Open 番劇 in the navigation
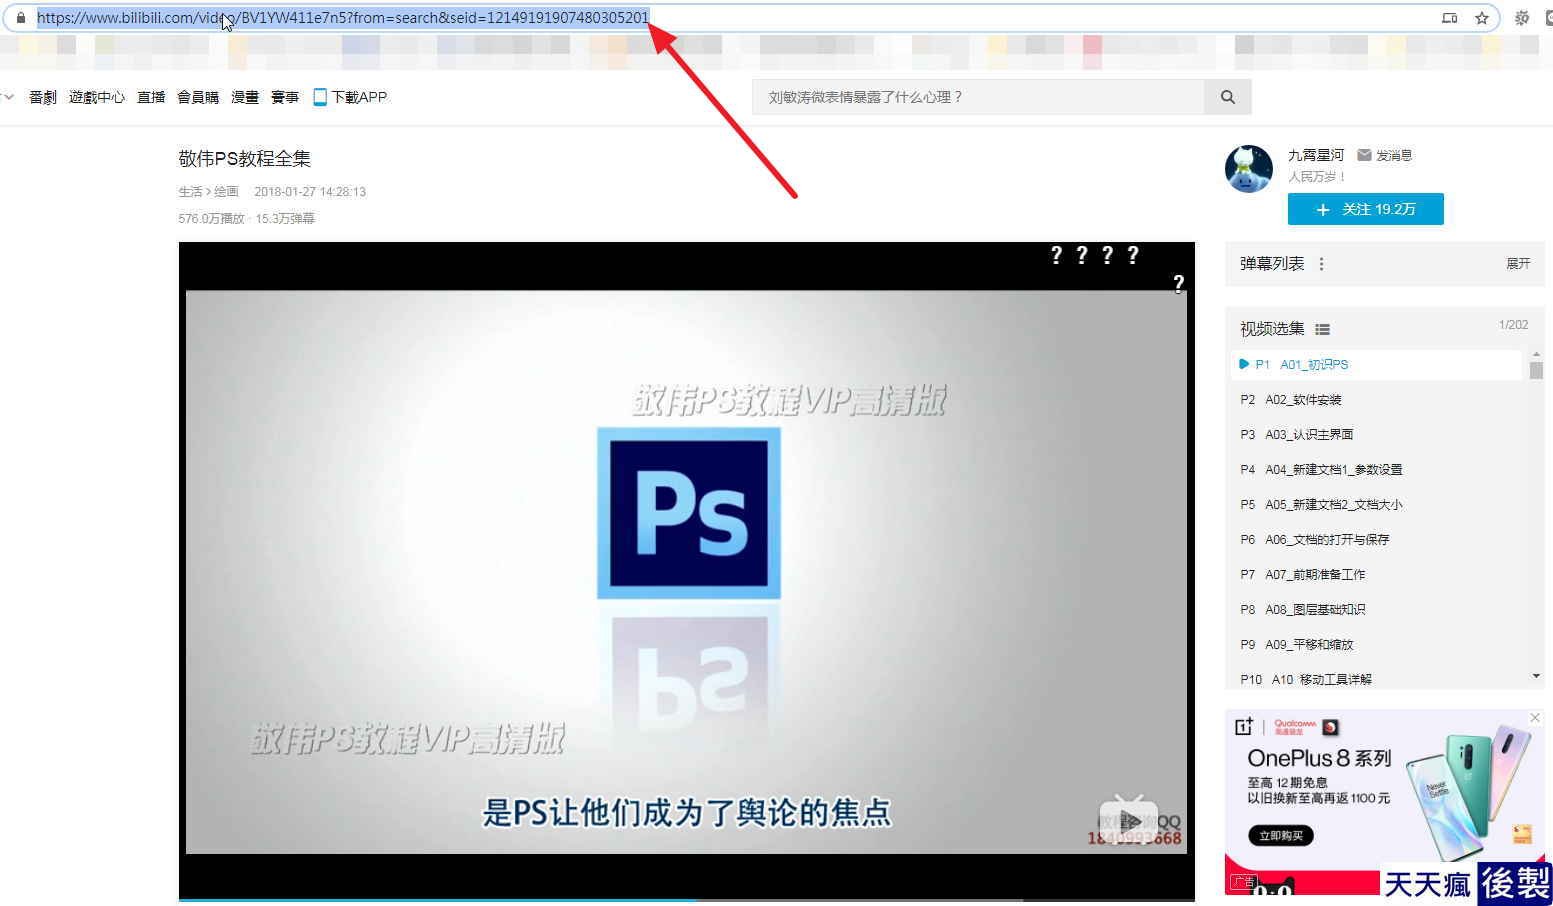Image resolution: width=1553 pixels, height=906 pixels. 43,97
